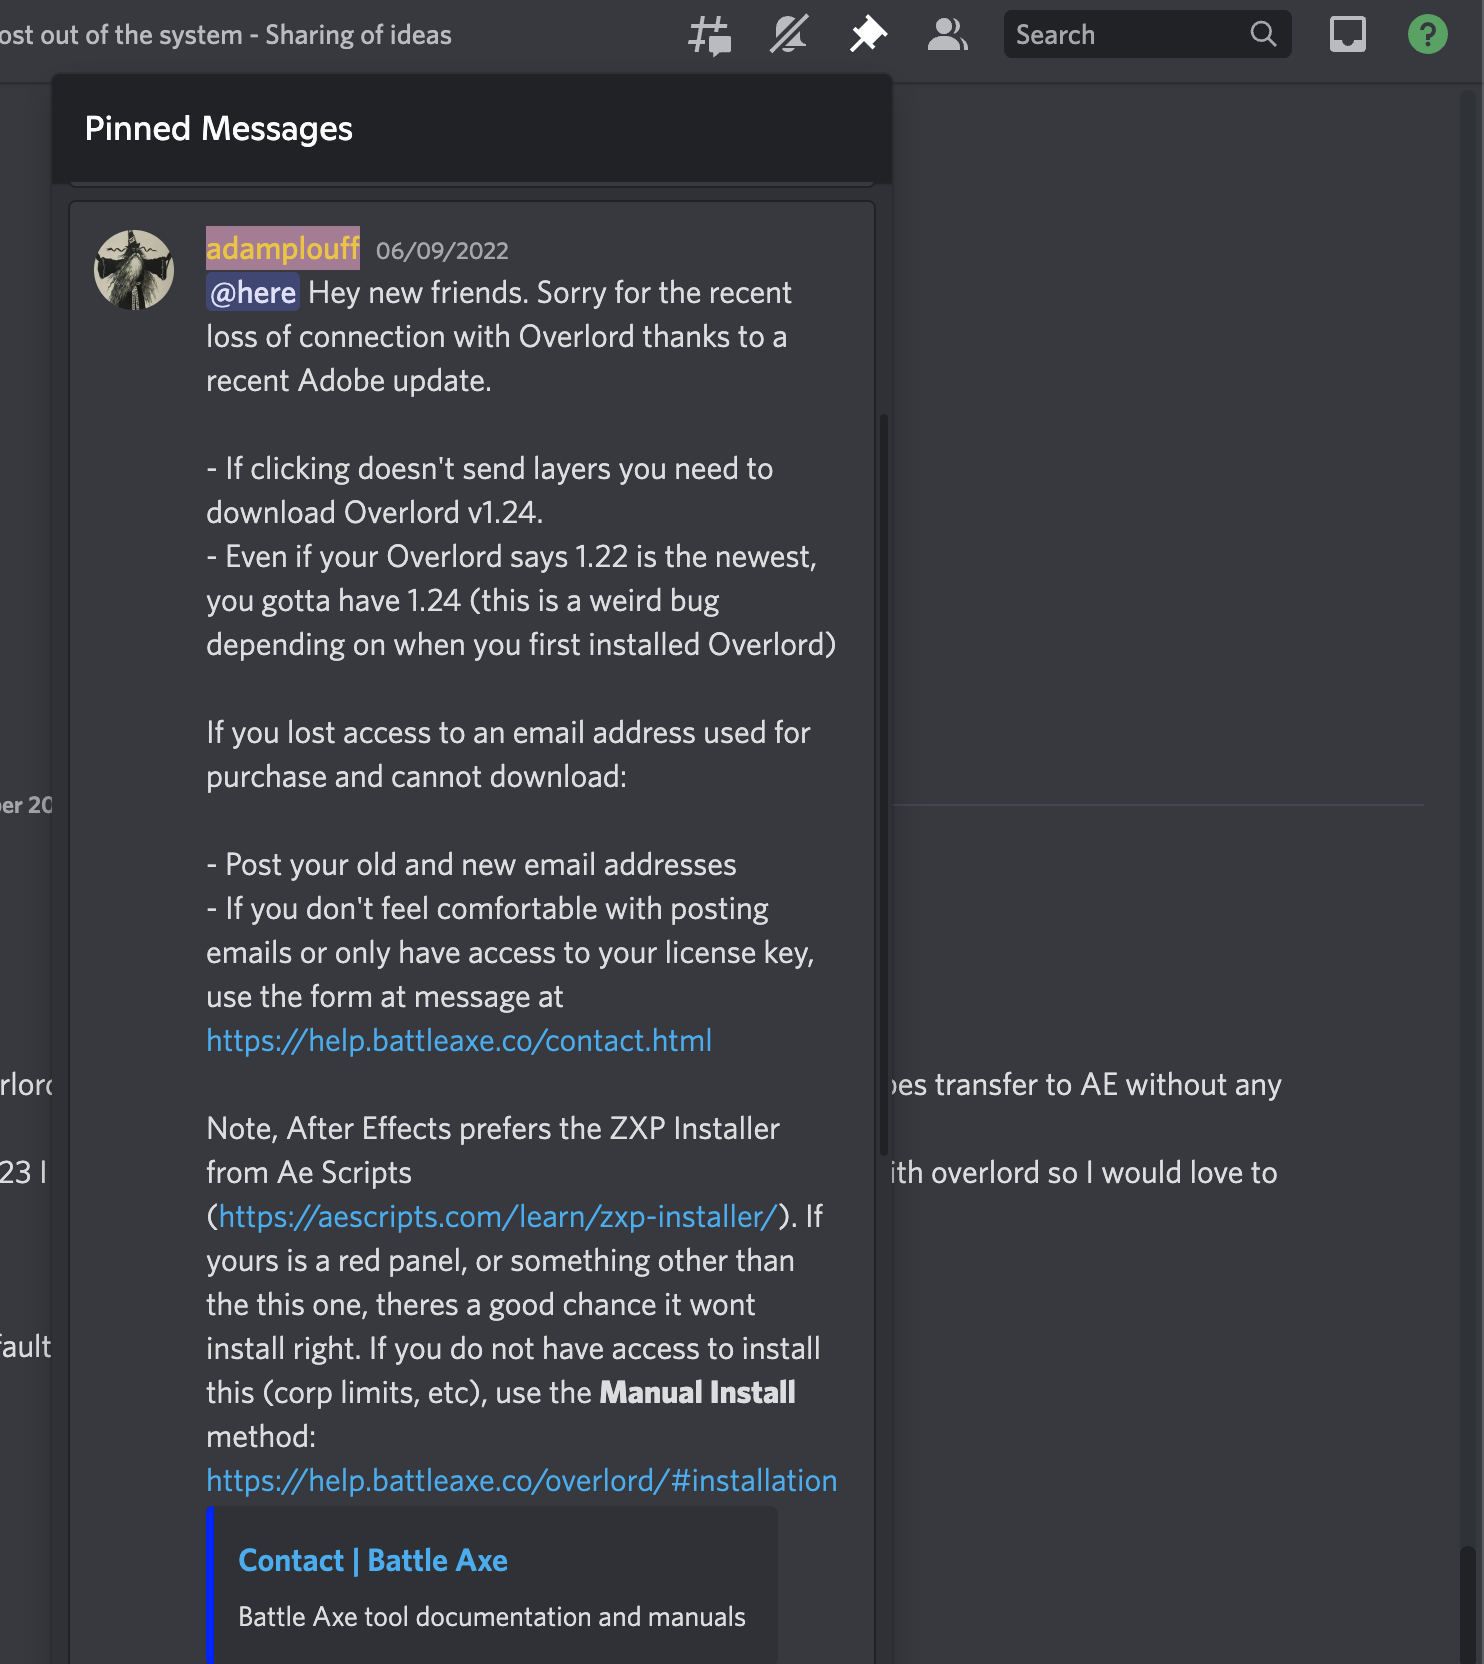Click adamplouff's avatar
The height and width of the screenshot is (1664, 1484).
coord(134,269)
